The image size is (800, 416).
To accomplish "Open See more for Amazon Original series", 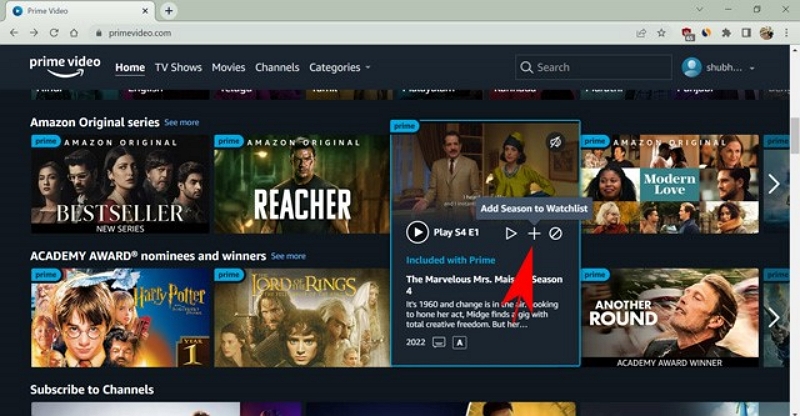I will tap(182, 123).
